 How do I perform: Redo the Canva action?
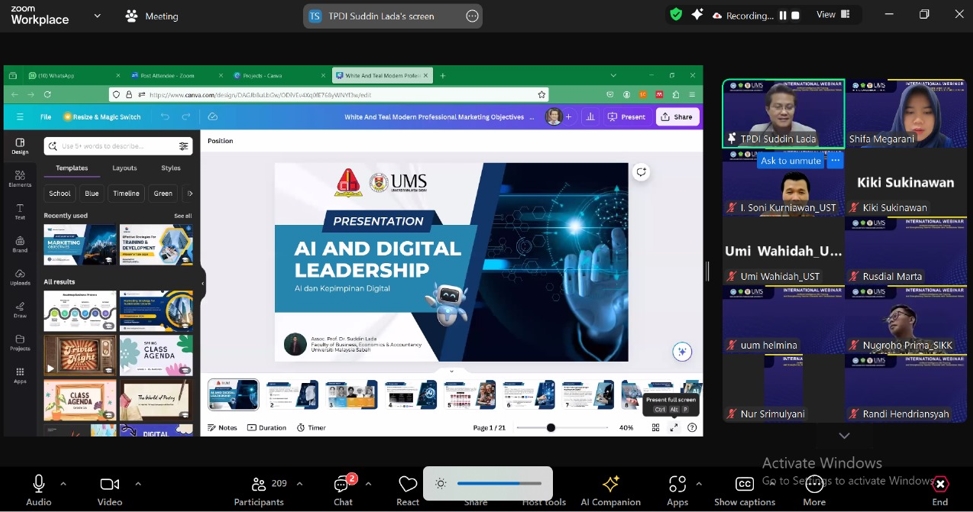[x=186, y=117]
